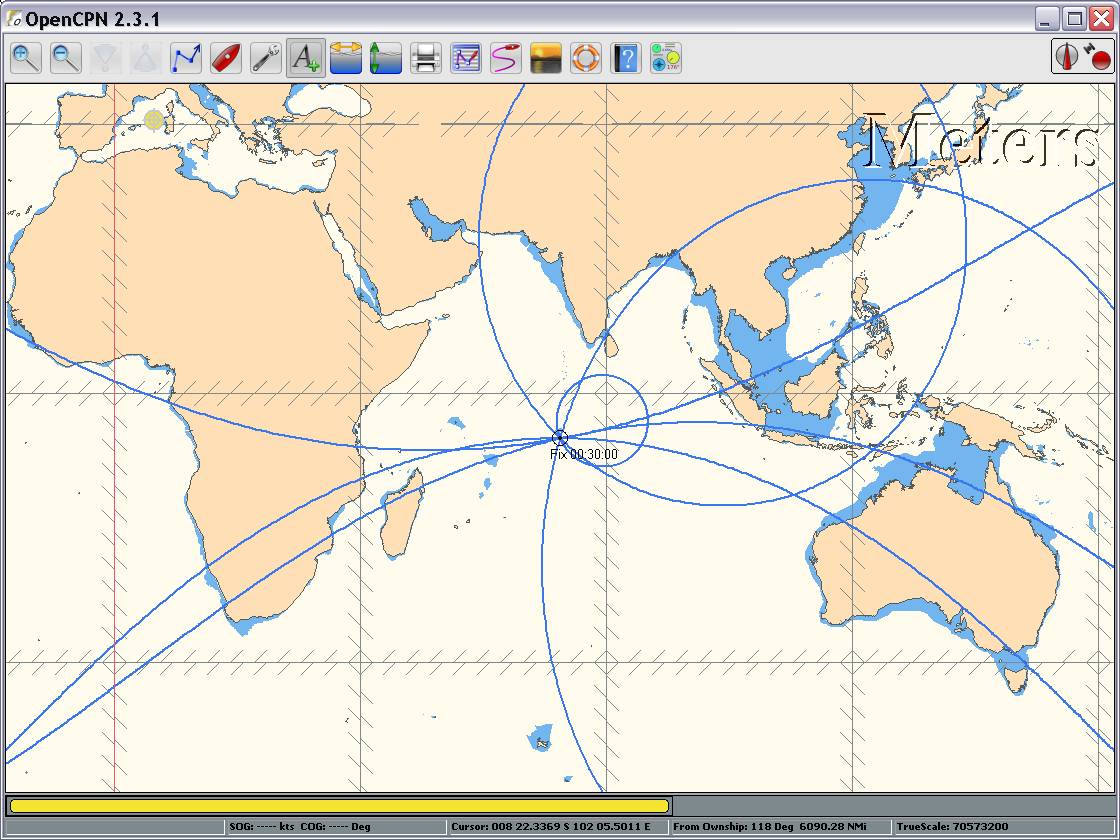Toggle the chart text display A+ button
Image resolution: width=1120 pixels, height=840 pixels.
tap(305, 58)
